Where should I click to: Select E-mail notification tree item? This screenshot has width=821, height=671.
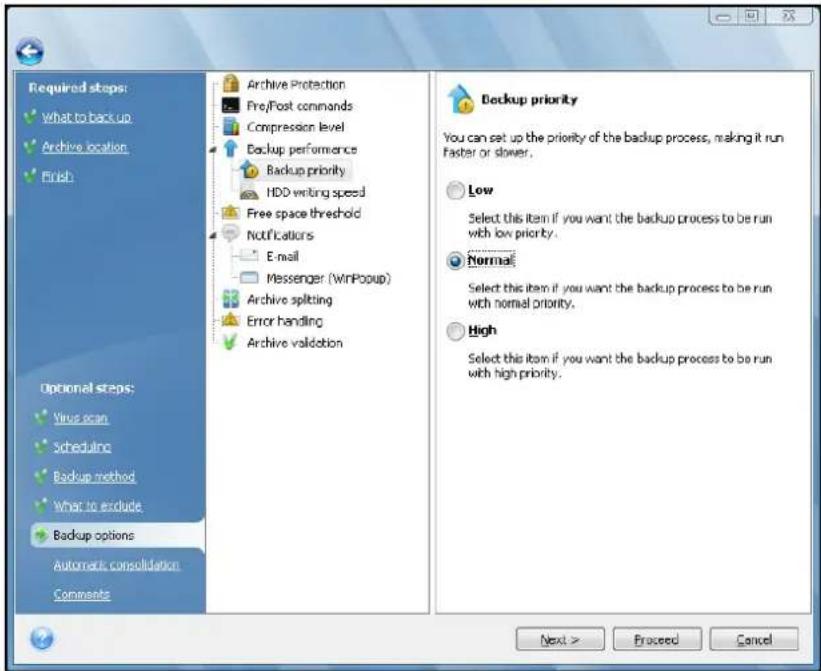point(282,256)
